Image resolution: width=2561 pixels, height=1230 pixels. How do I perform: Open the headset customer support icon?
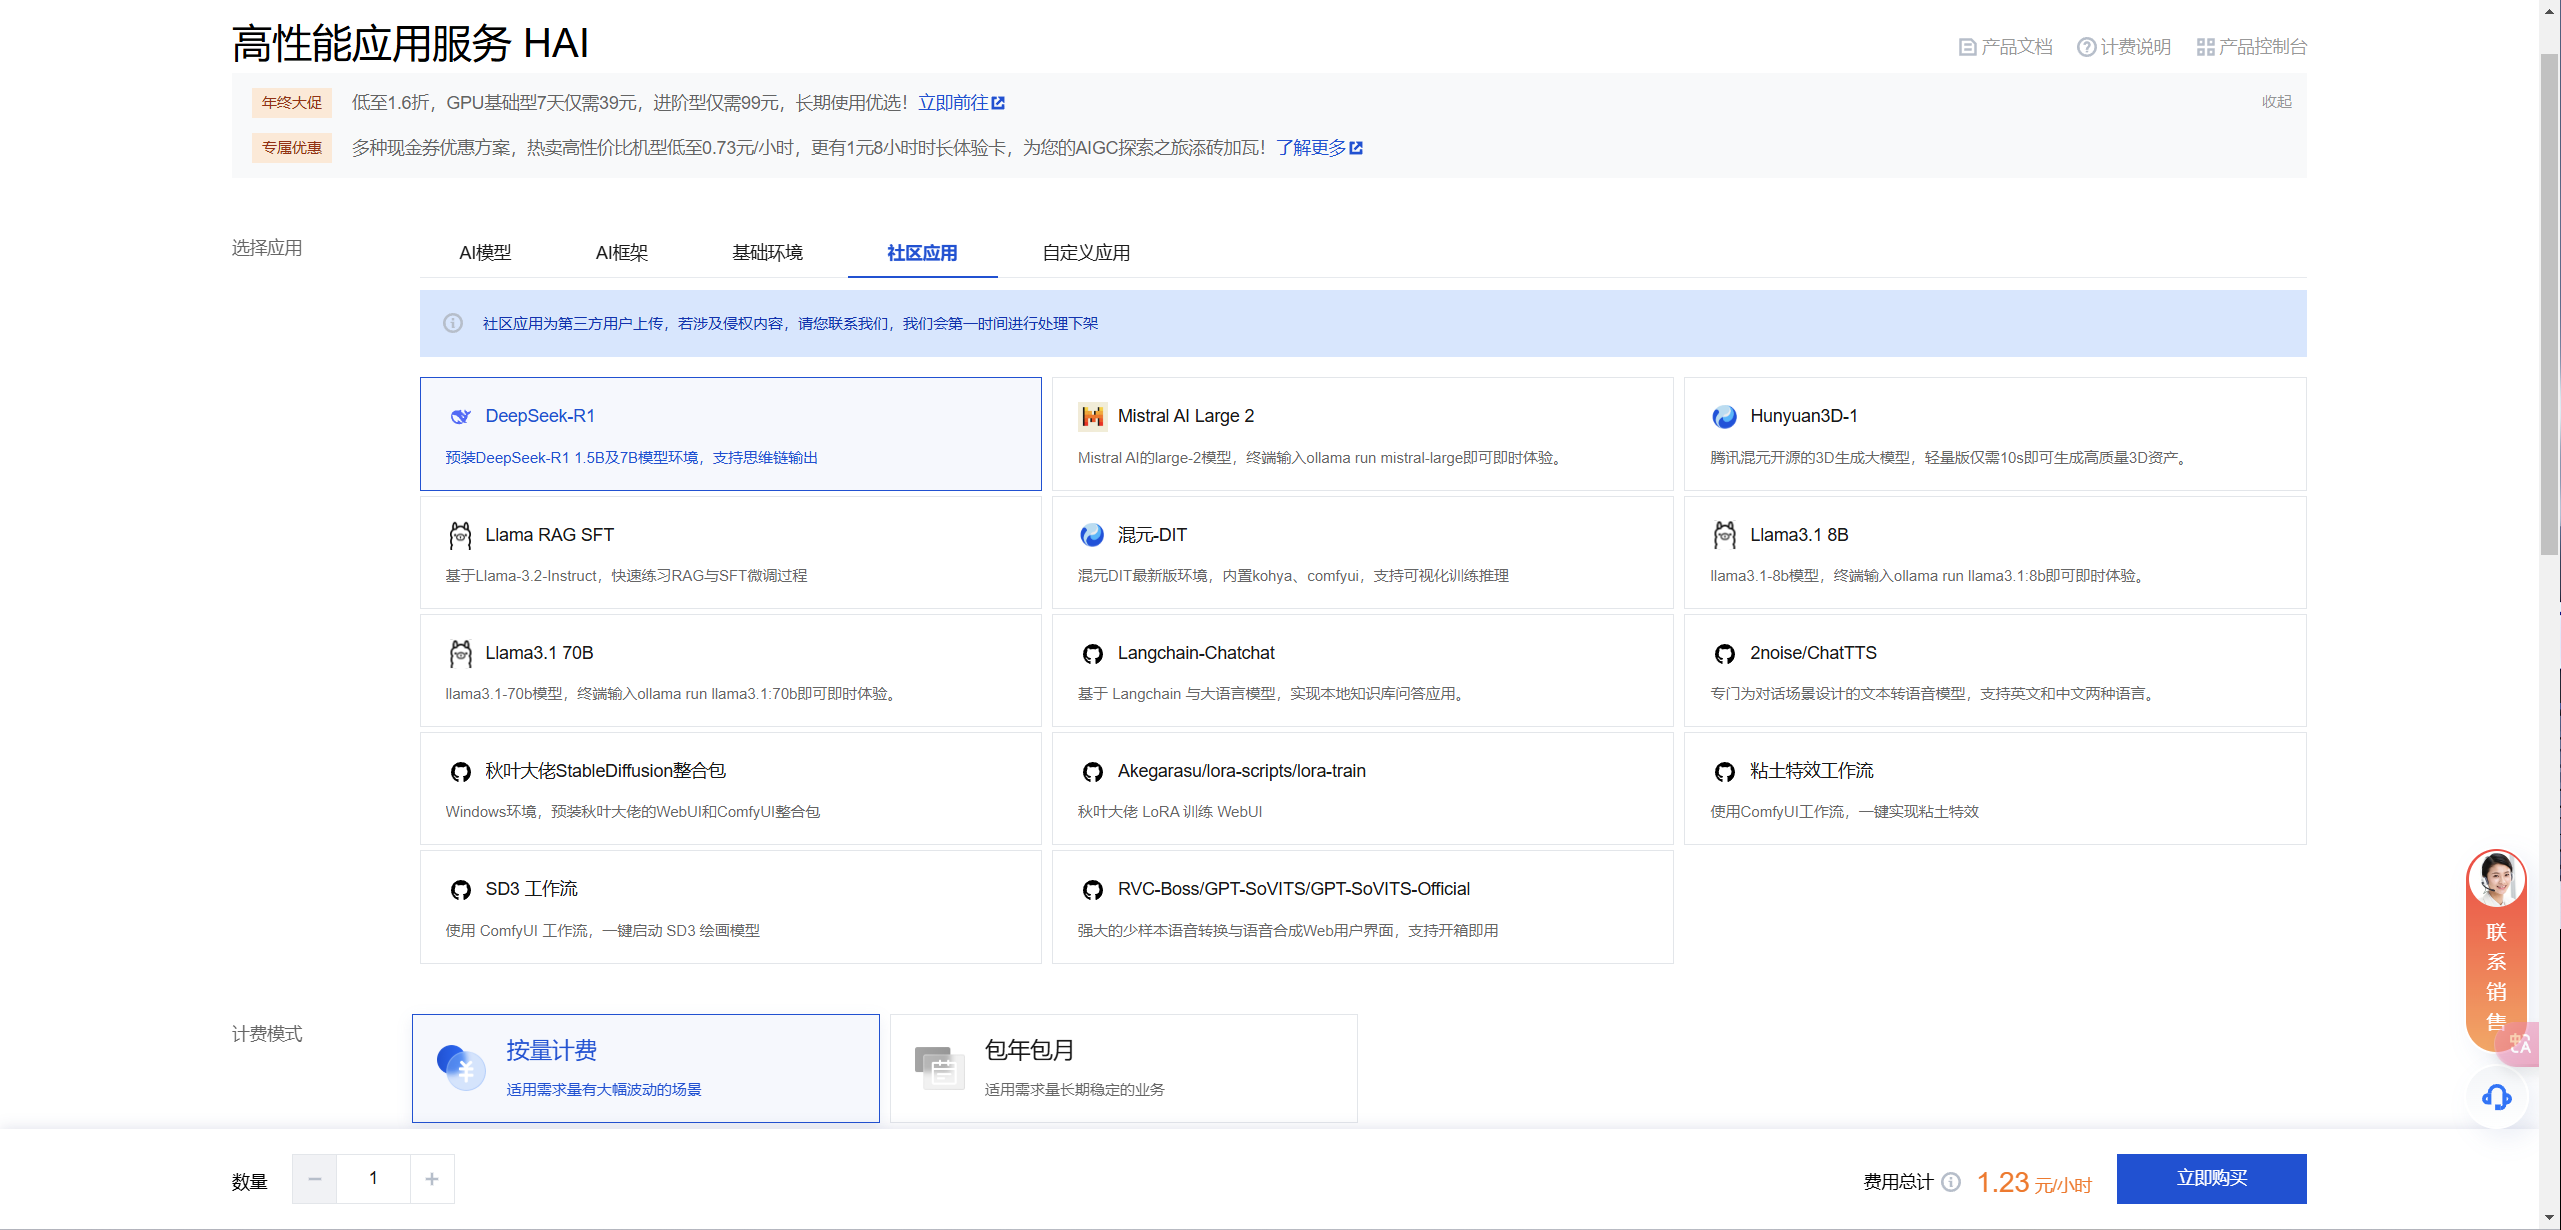2496,1097
